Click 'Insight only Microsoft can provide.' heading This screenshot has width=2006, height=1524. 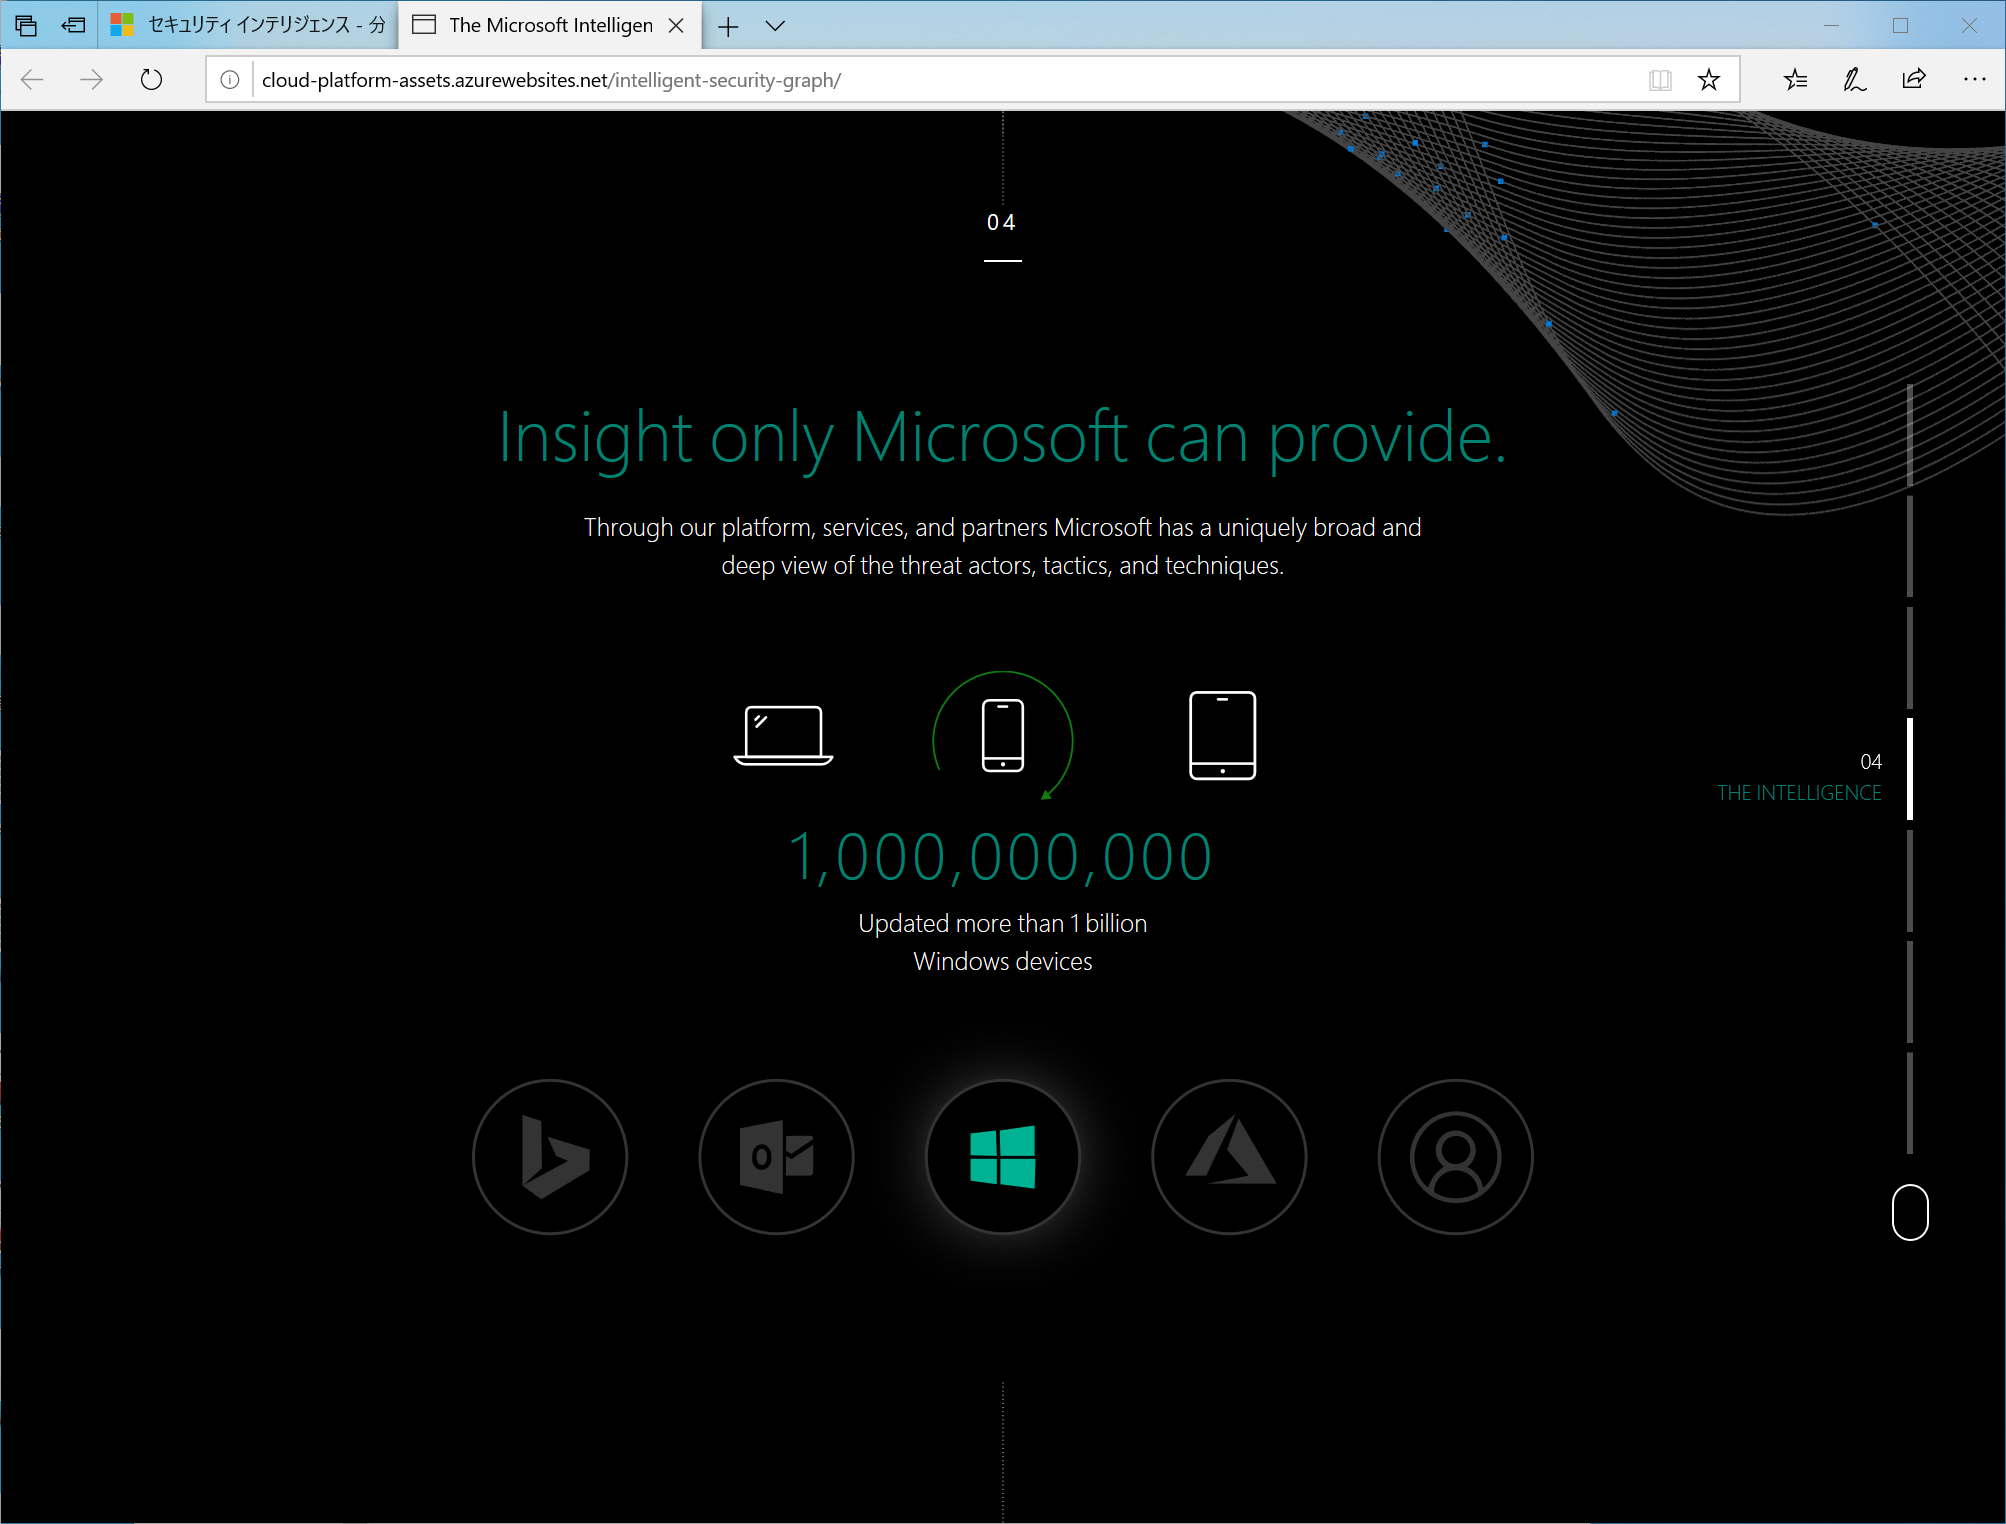1002,438
